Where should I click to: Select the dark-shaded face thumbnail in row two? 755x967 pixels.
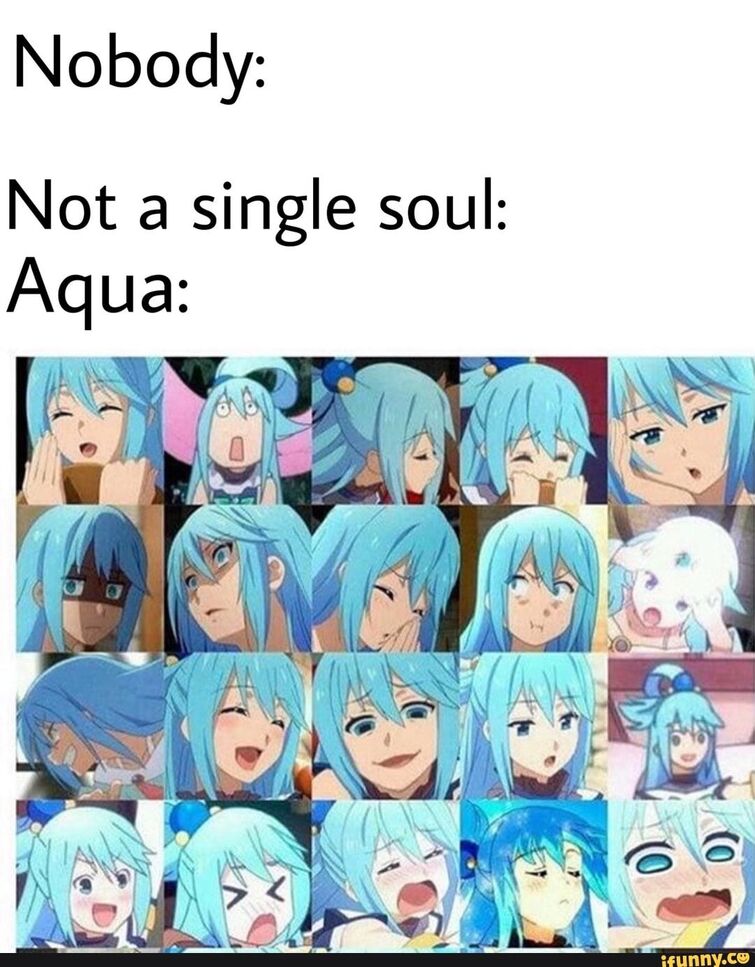(x=90, y=578)
